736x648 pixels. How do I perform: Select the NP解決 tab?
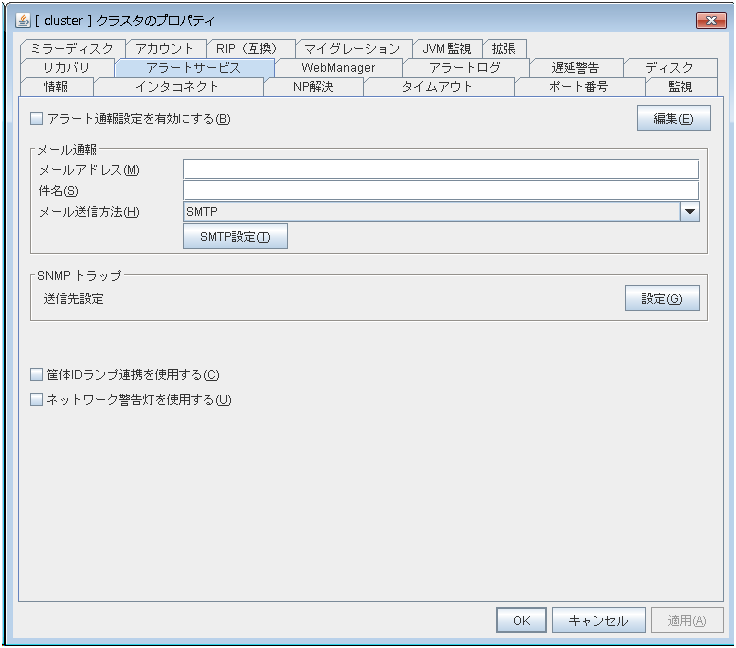click(312, 87)
